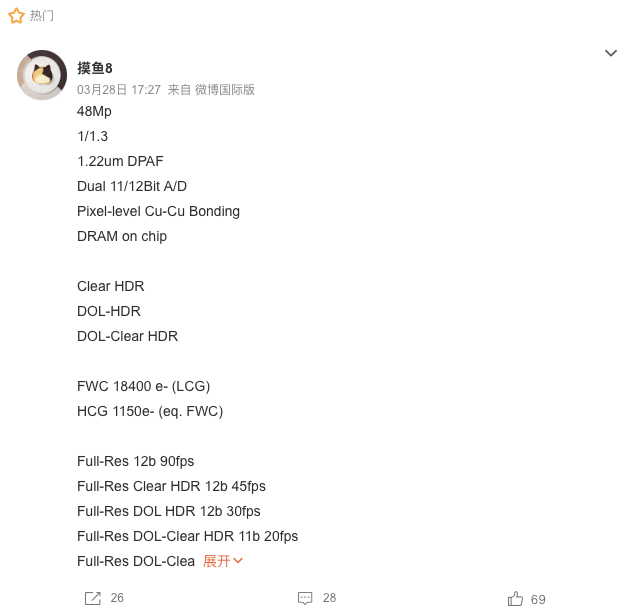Click the 热门 label
Screen dimensions: 633x614
(42, 16)
